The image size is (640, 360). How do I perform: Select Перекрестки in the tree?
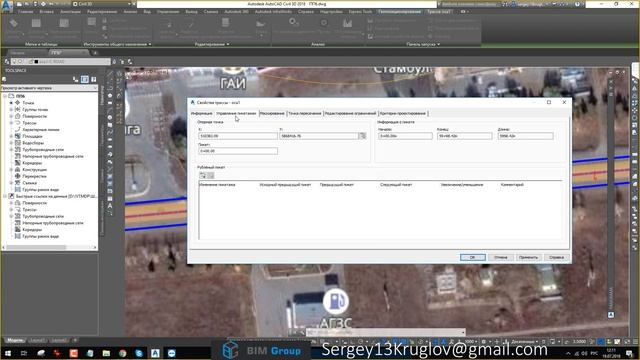pos(34,176)
